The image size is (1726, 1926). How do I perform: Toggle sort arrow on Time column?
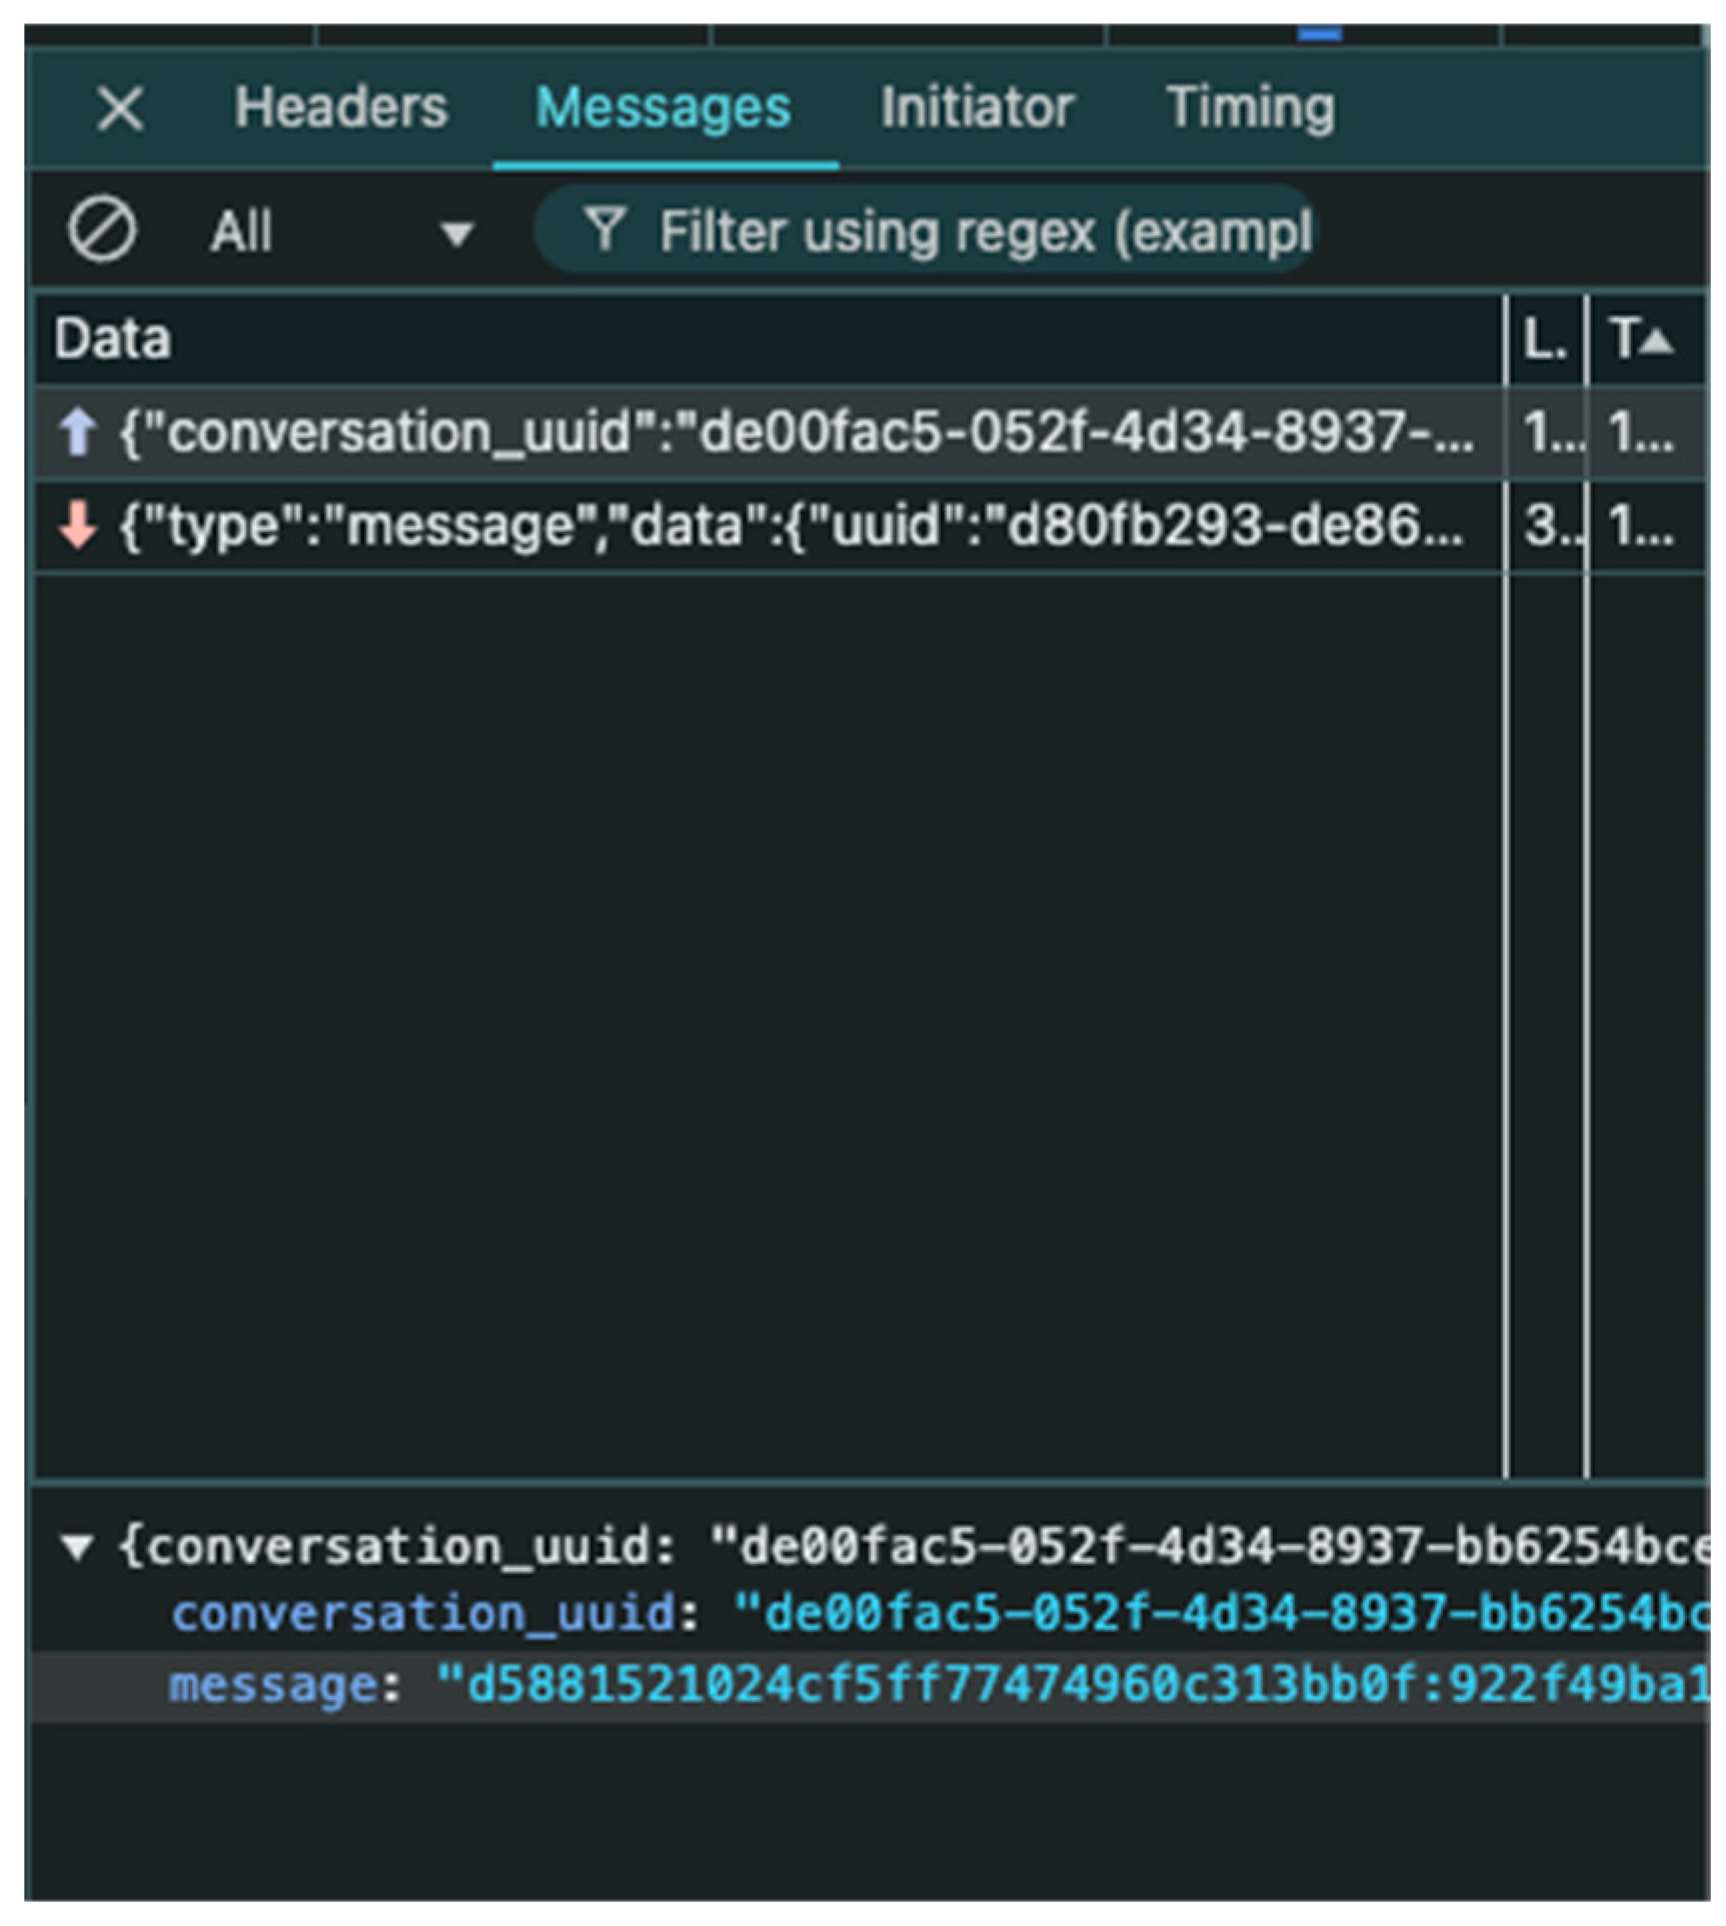[x=1656, y=341]
